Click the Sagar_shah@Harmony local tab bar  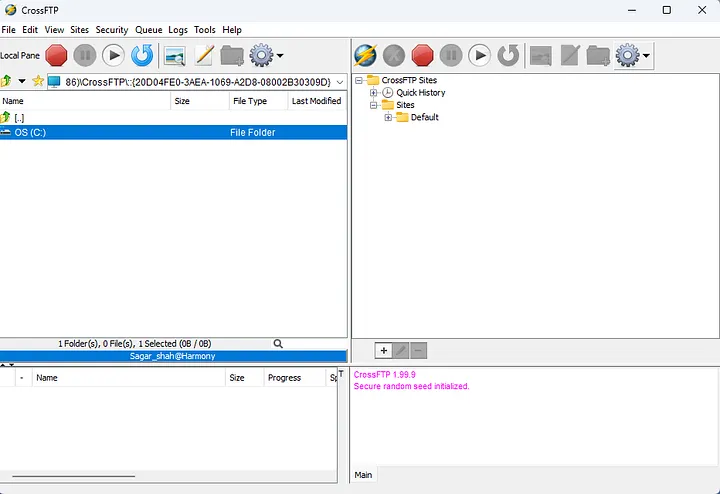tap(173, 356)
